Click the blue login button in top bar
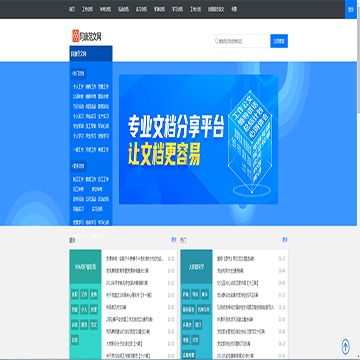This screenshot has width=360, height=360. pyautogui.click(x=351, y=9)
